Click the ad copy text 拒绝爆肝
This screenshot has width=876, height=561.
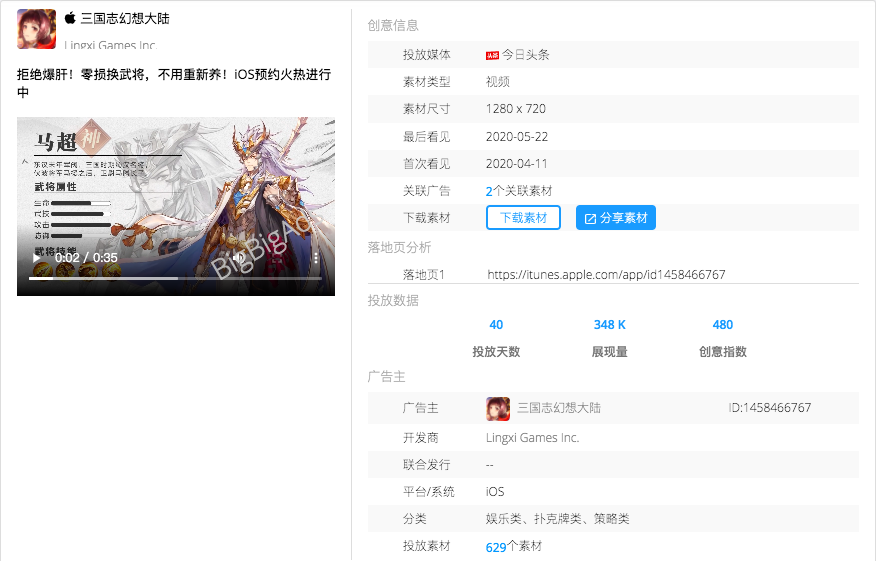(x=174, y=83)
